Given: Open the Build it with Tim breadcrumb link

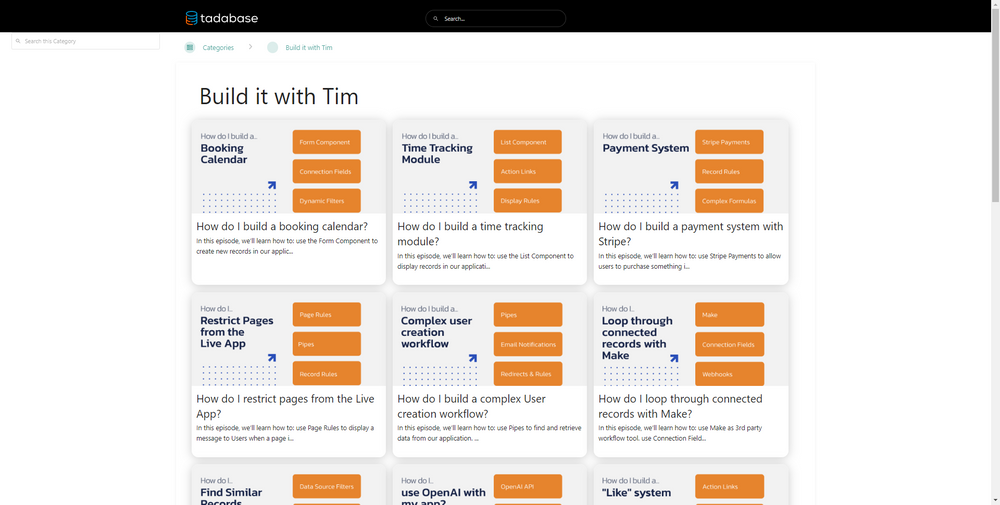Looking at the screenshot, I should (309, 47).
